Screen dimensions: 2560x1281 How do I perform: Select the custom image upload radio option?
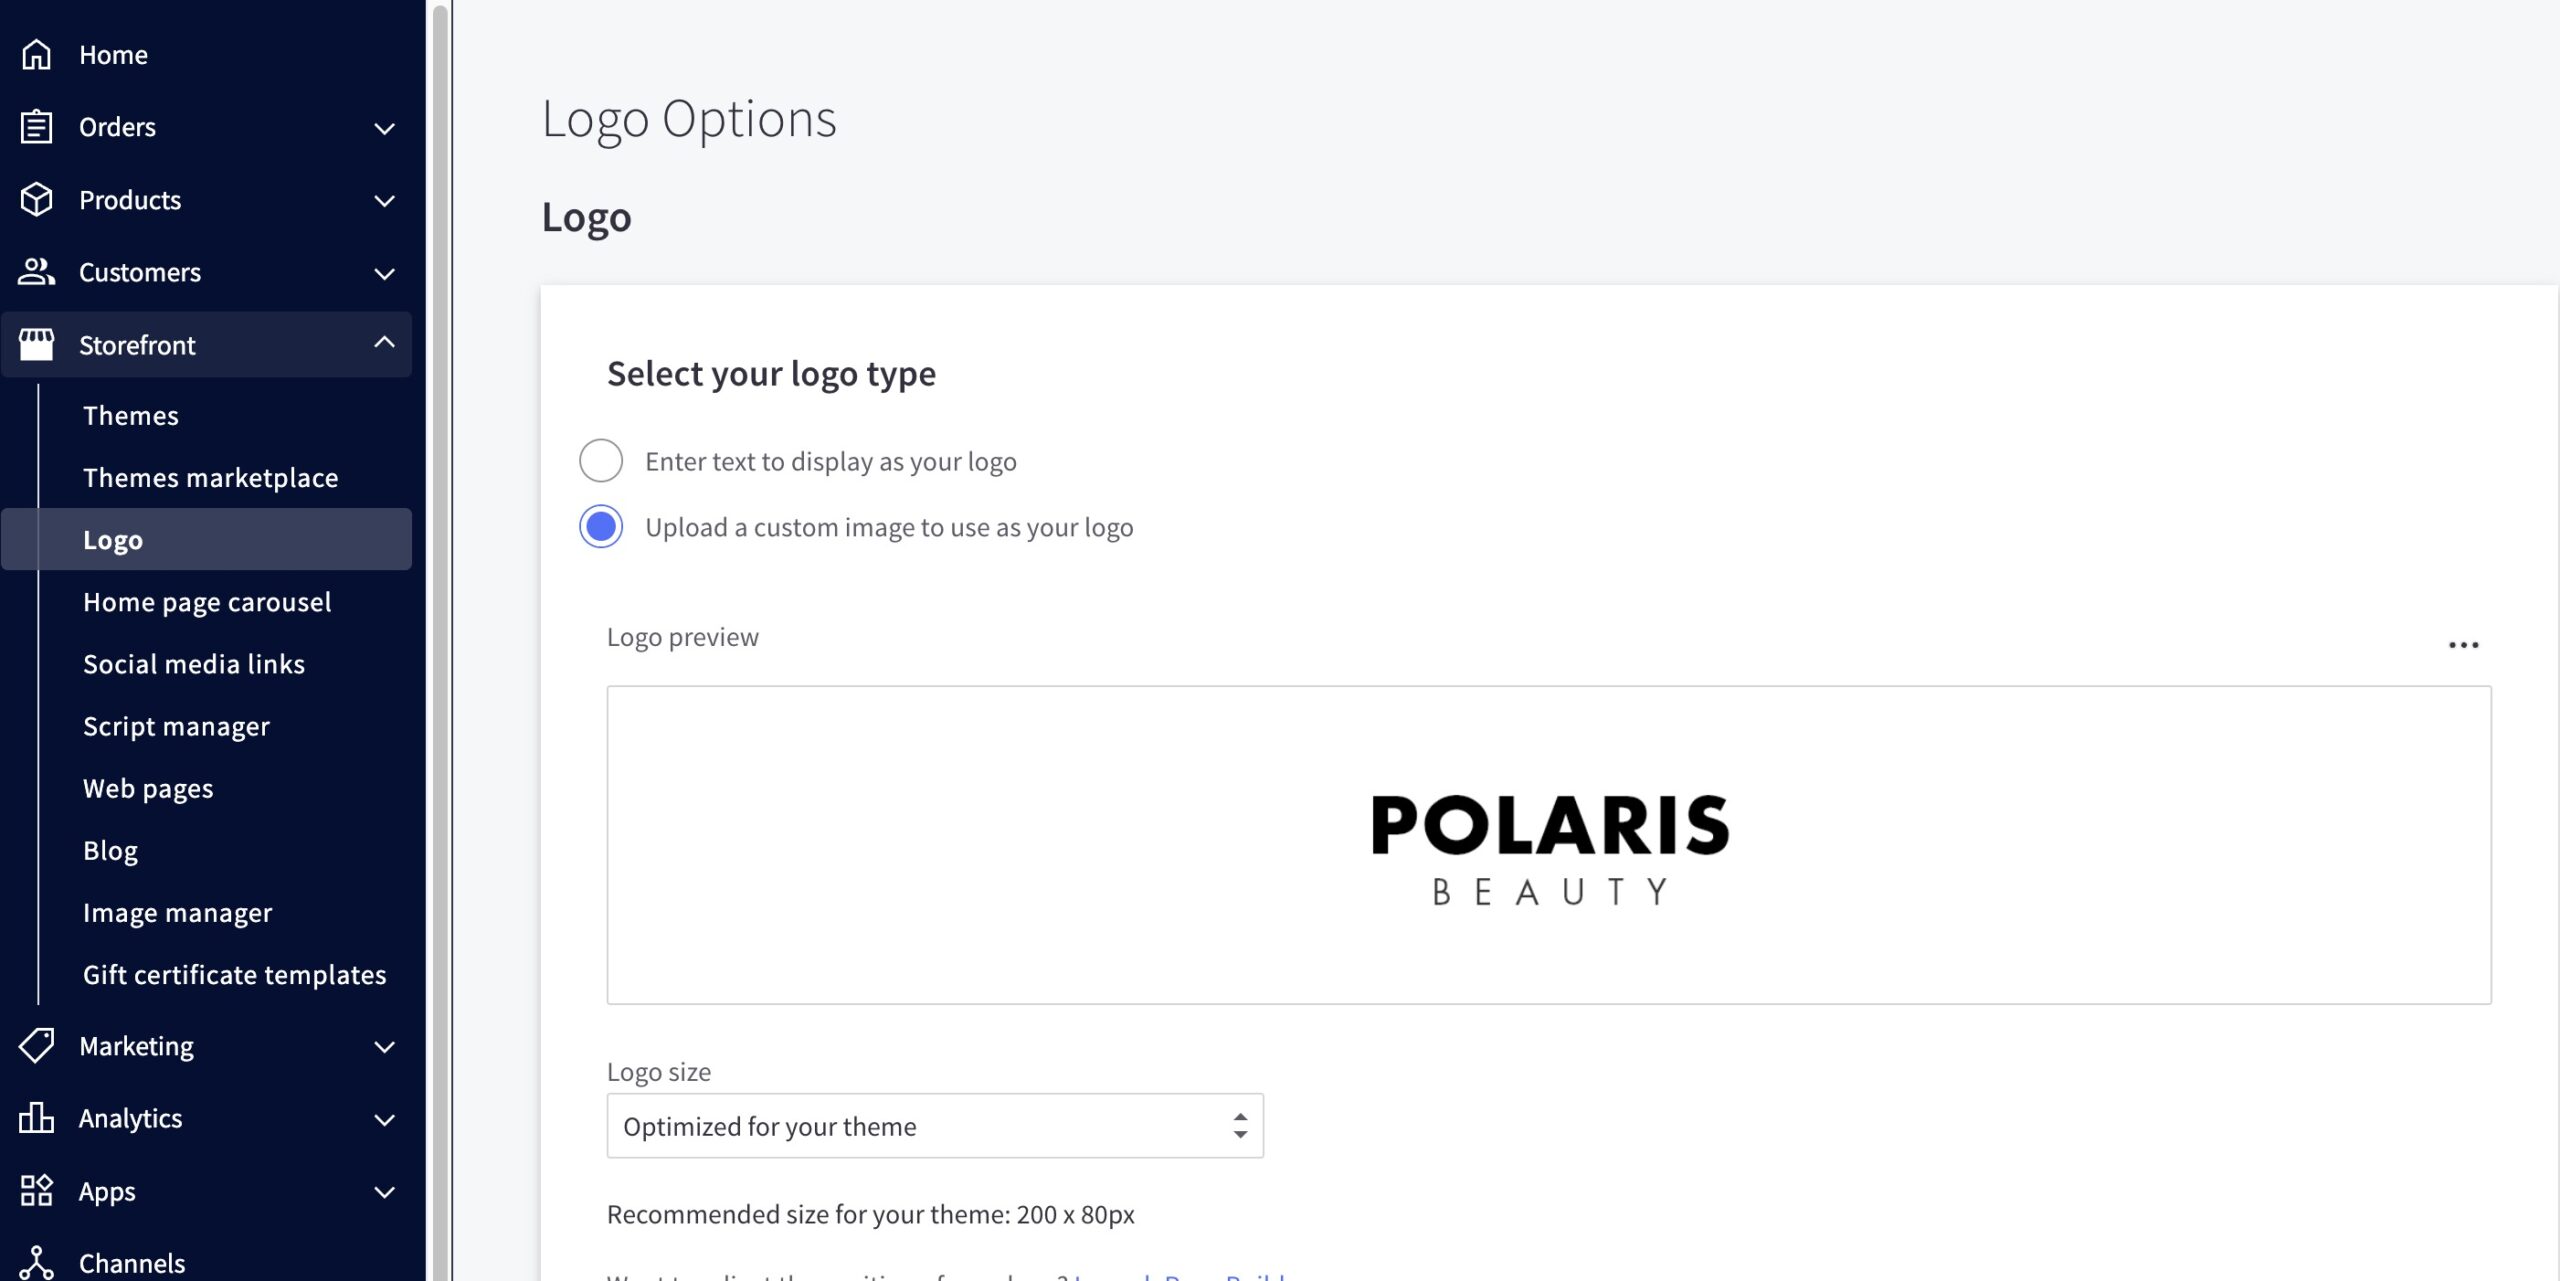pyautogui.click(x=601, y=527)
